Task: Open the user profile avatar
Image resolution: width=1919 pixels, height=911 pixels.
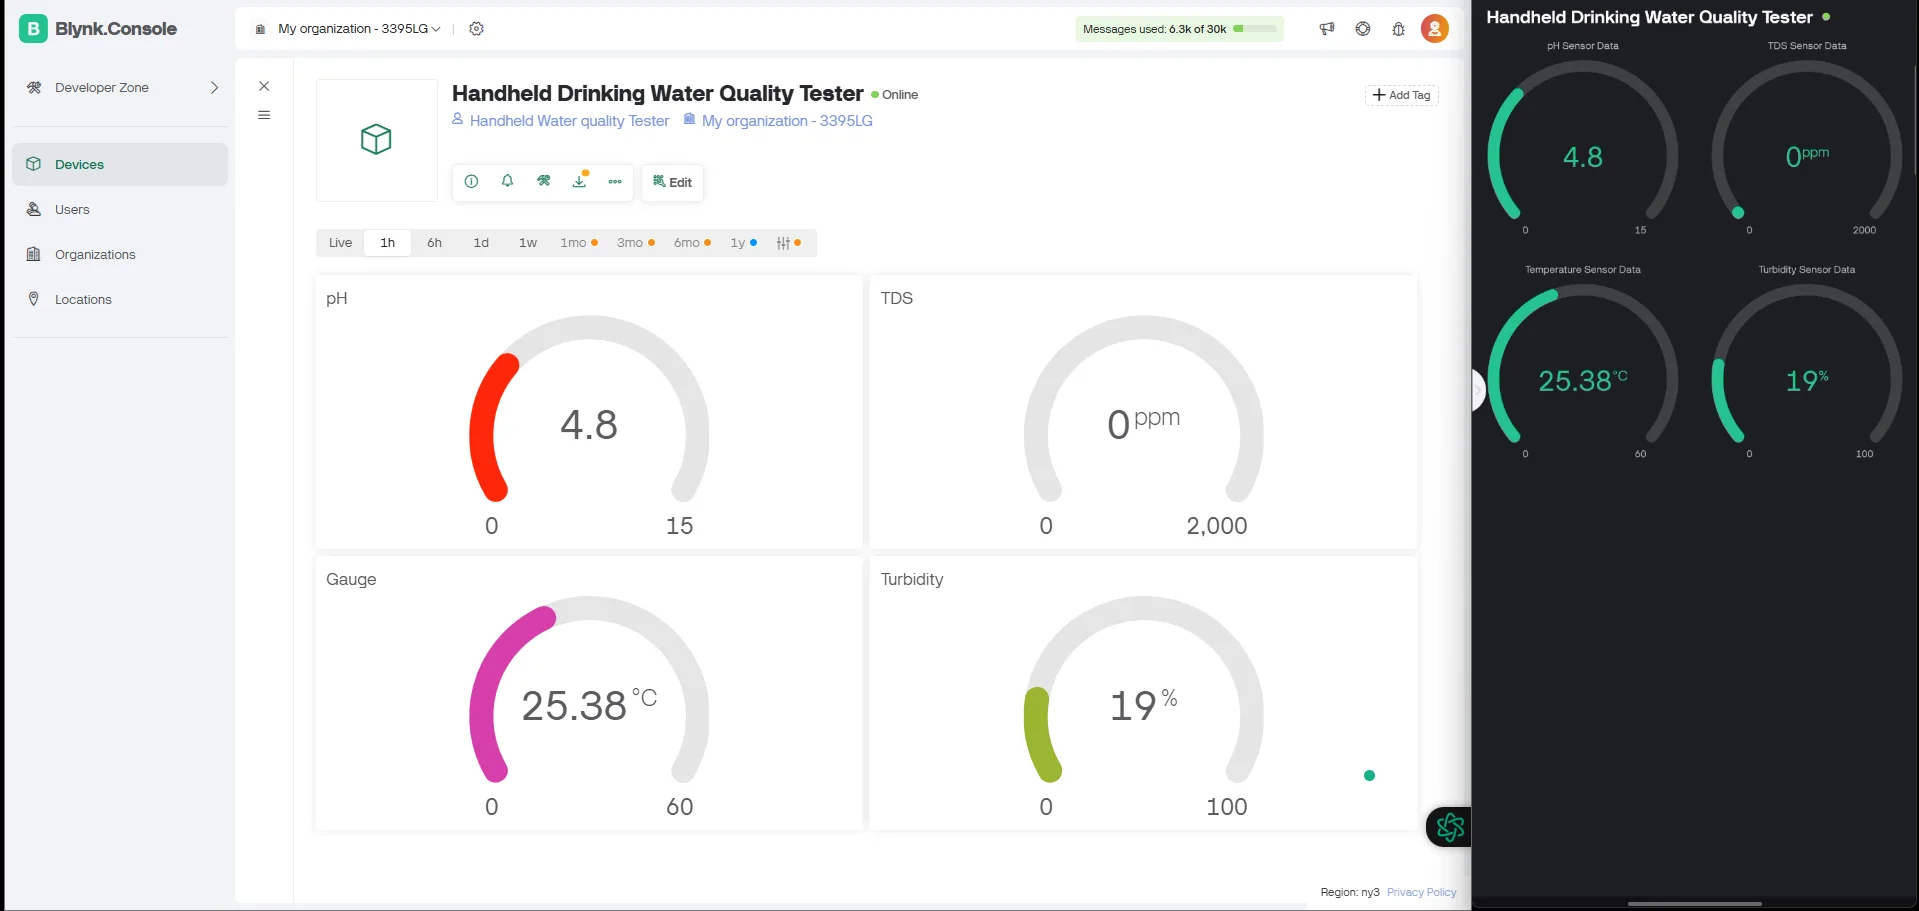Action: click(x=1435, y=29)
